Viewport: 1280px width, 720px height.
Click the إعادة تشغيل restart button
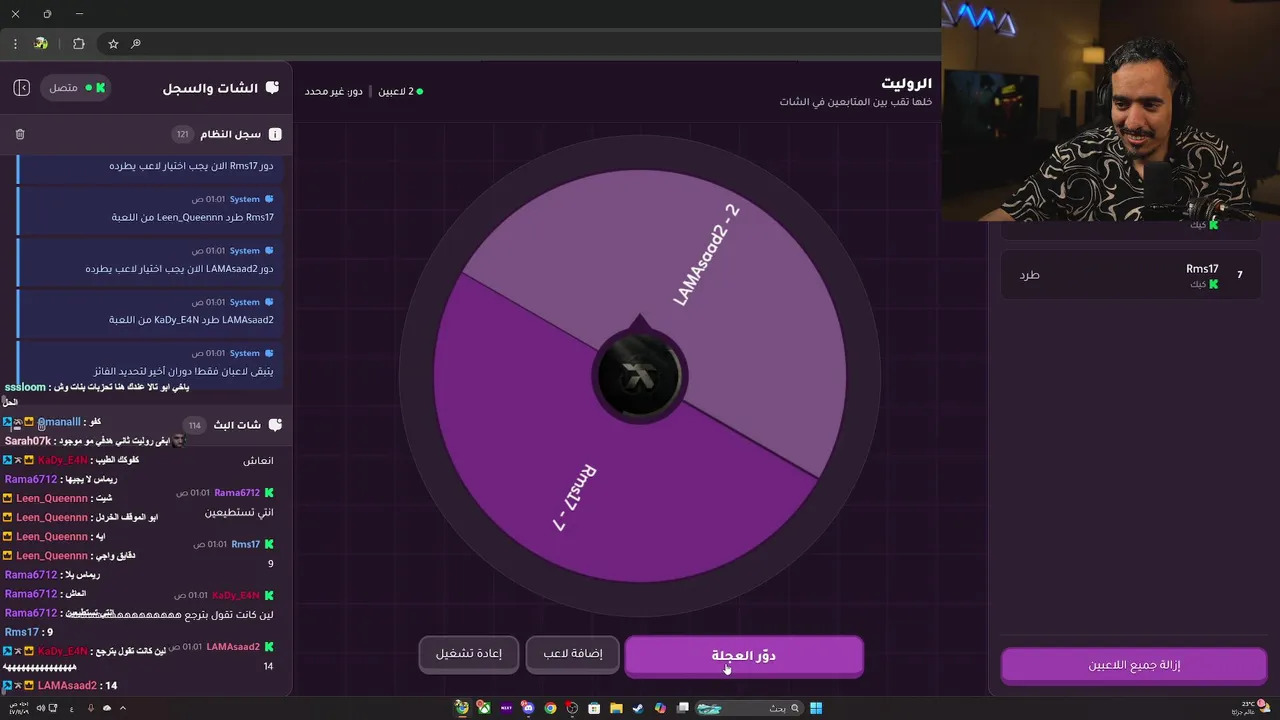pos(469,654)
